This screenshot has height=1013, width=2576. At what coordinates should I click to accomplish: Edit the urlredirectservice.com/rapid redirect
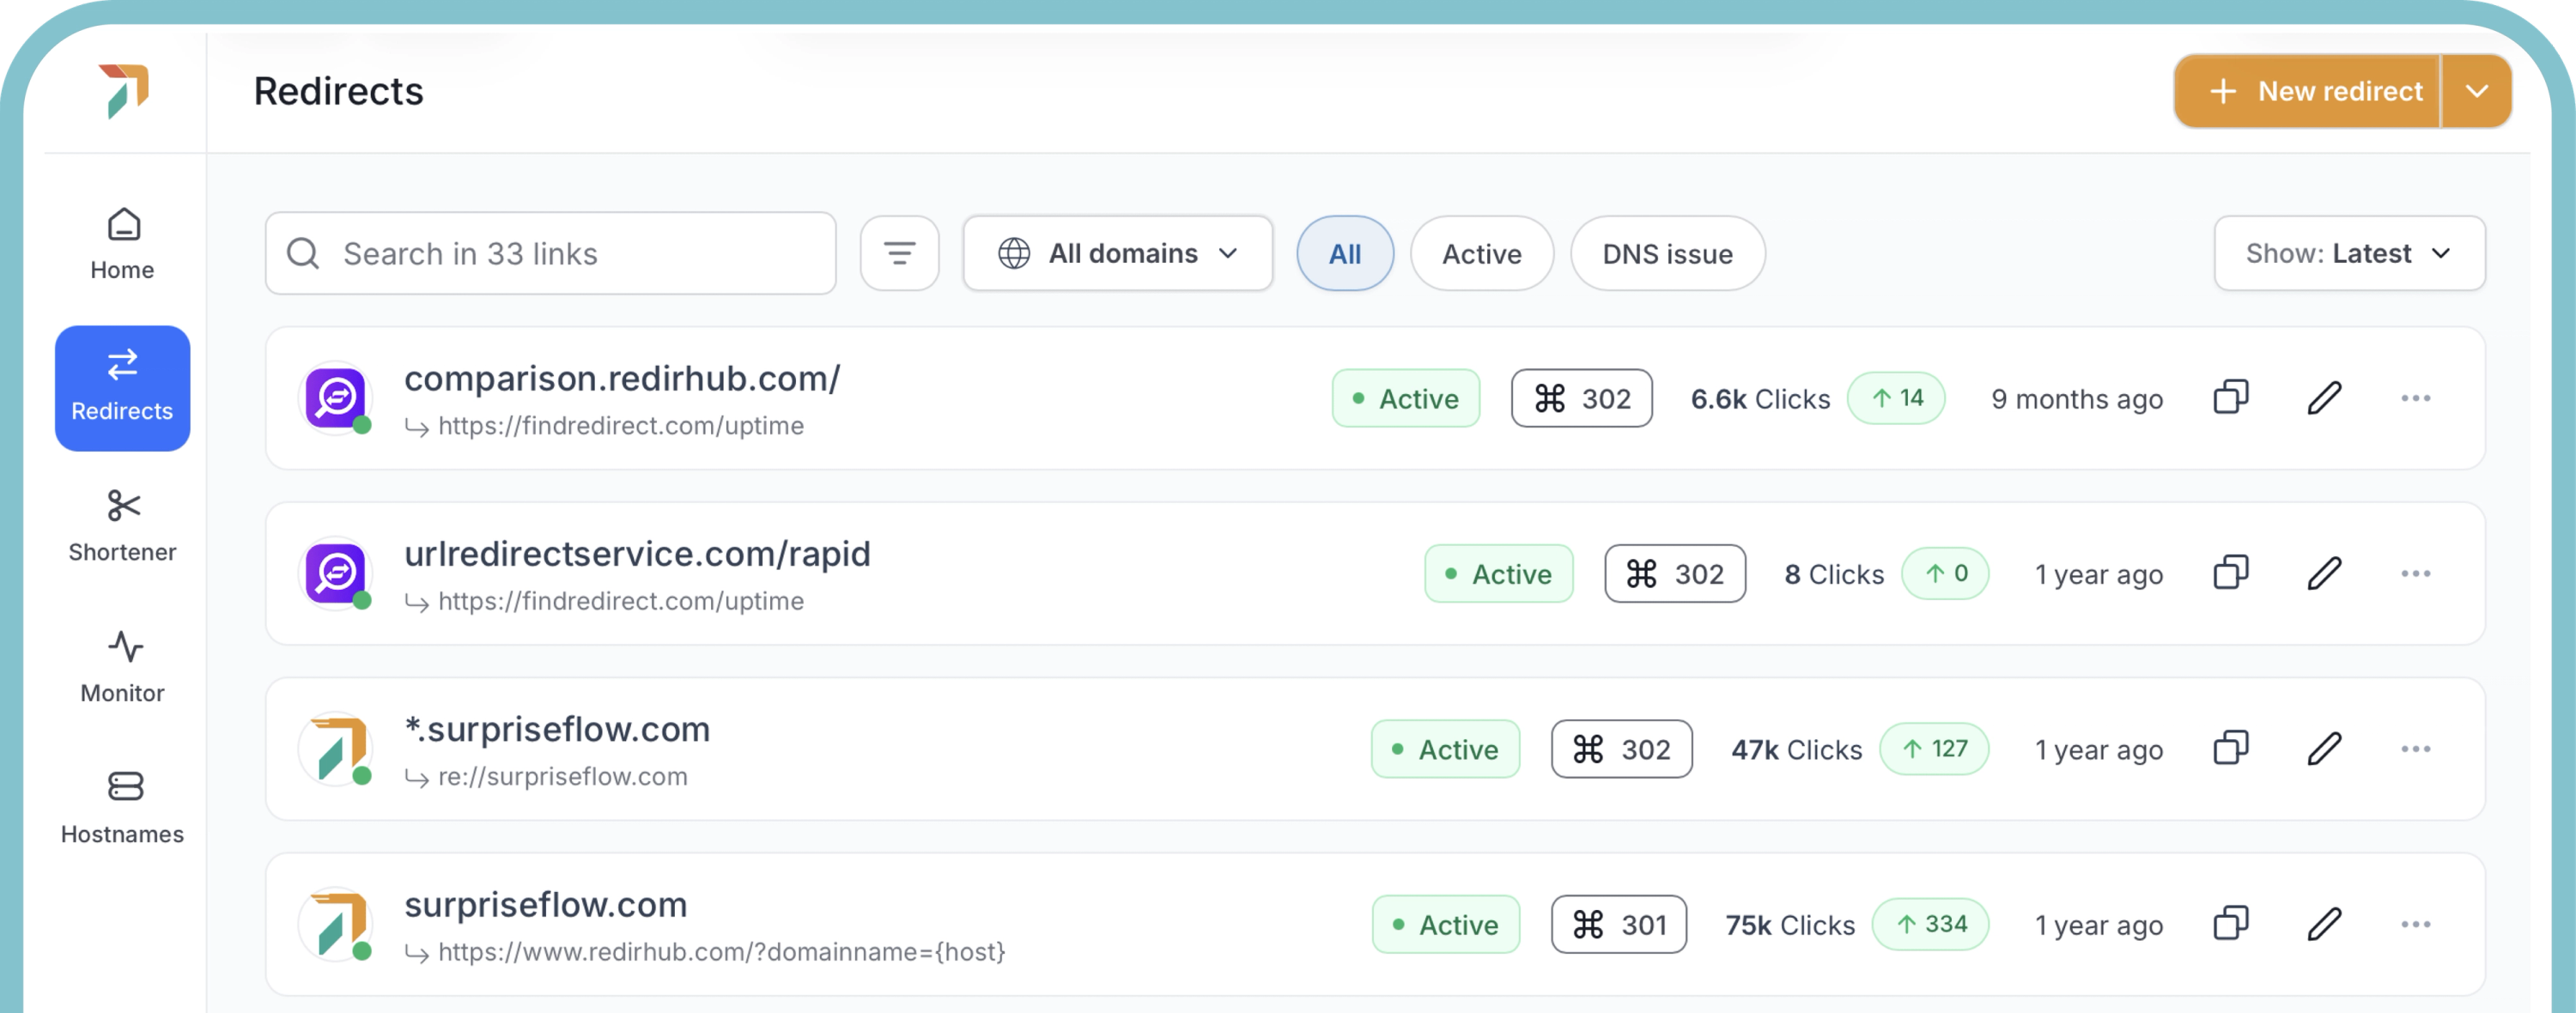tap(2324, 574)
